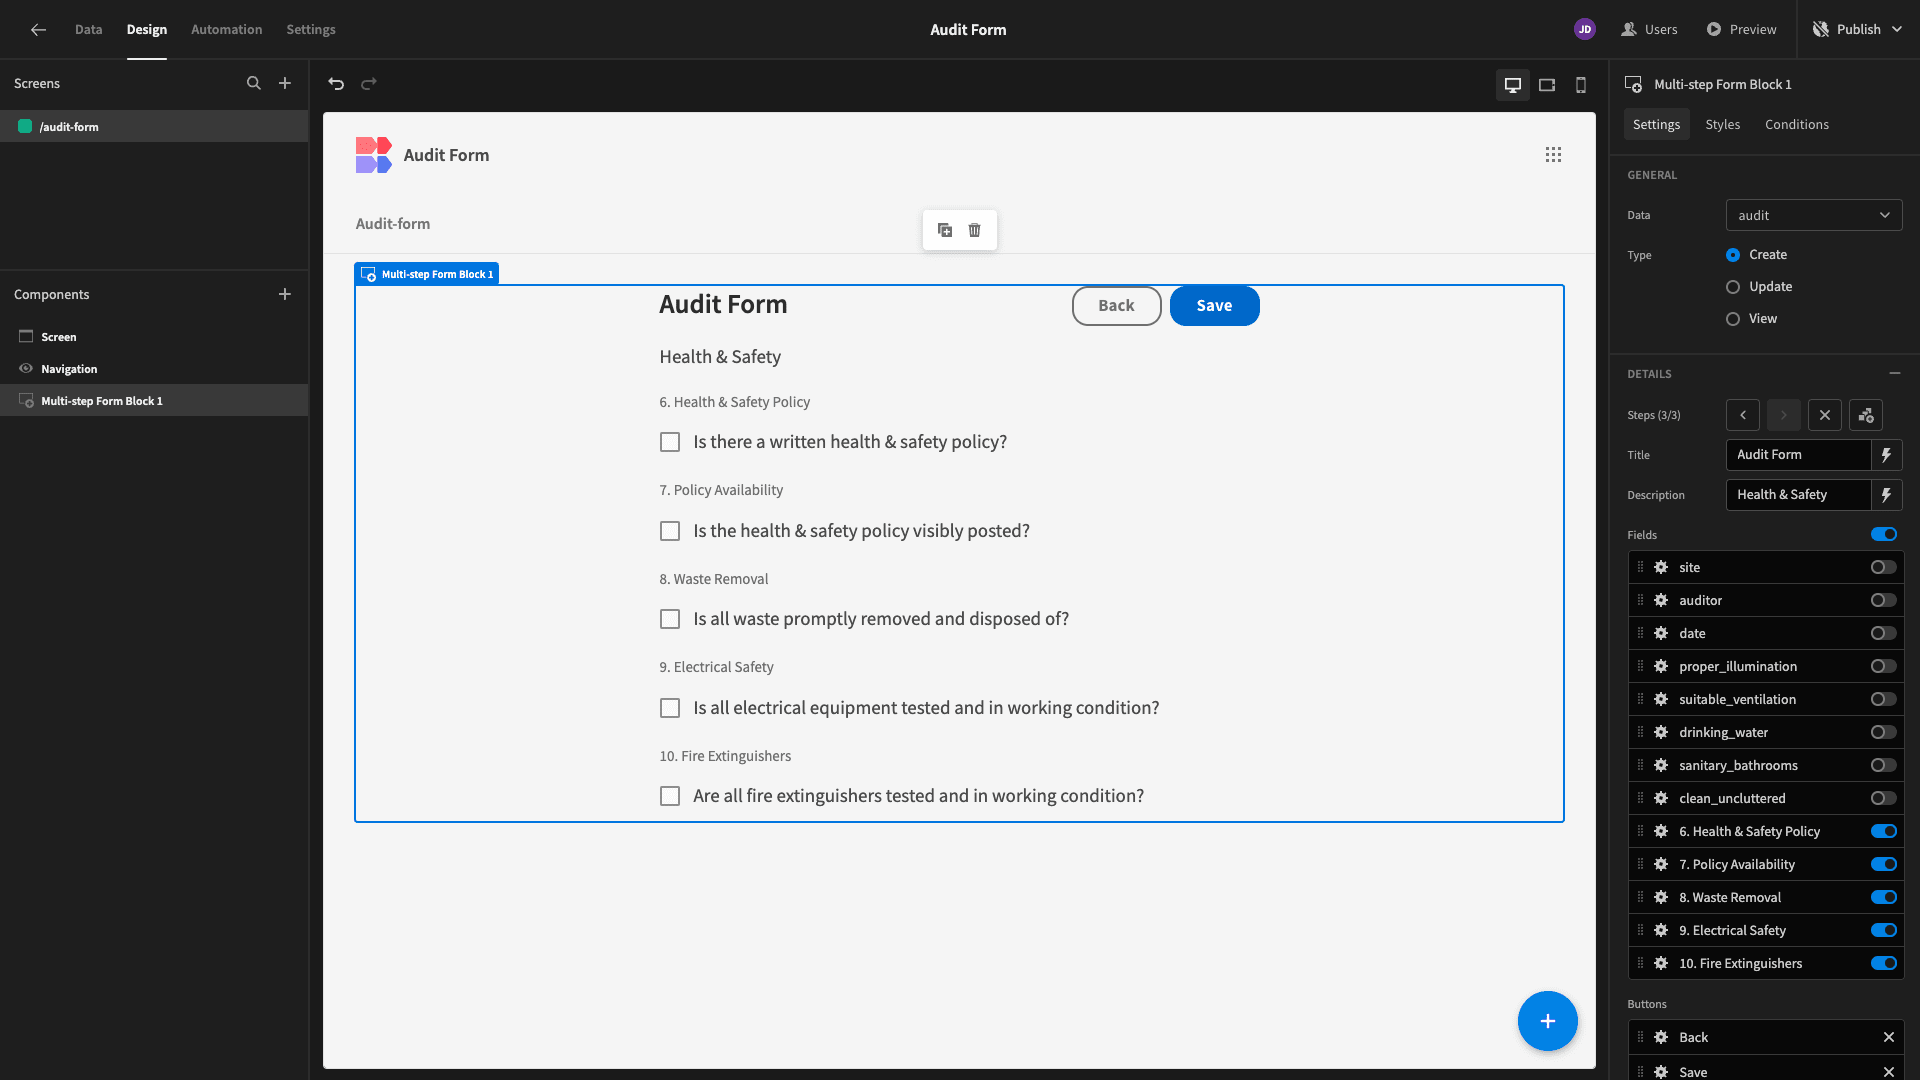Toggle all Fields master switch
The height and width of the screenshot is (1080, 1920).
(x=1884, y=534)
